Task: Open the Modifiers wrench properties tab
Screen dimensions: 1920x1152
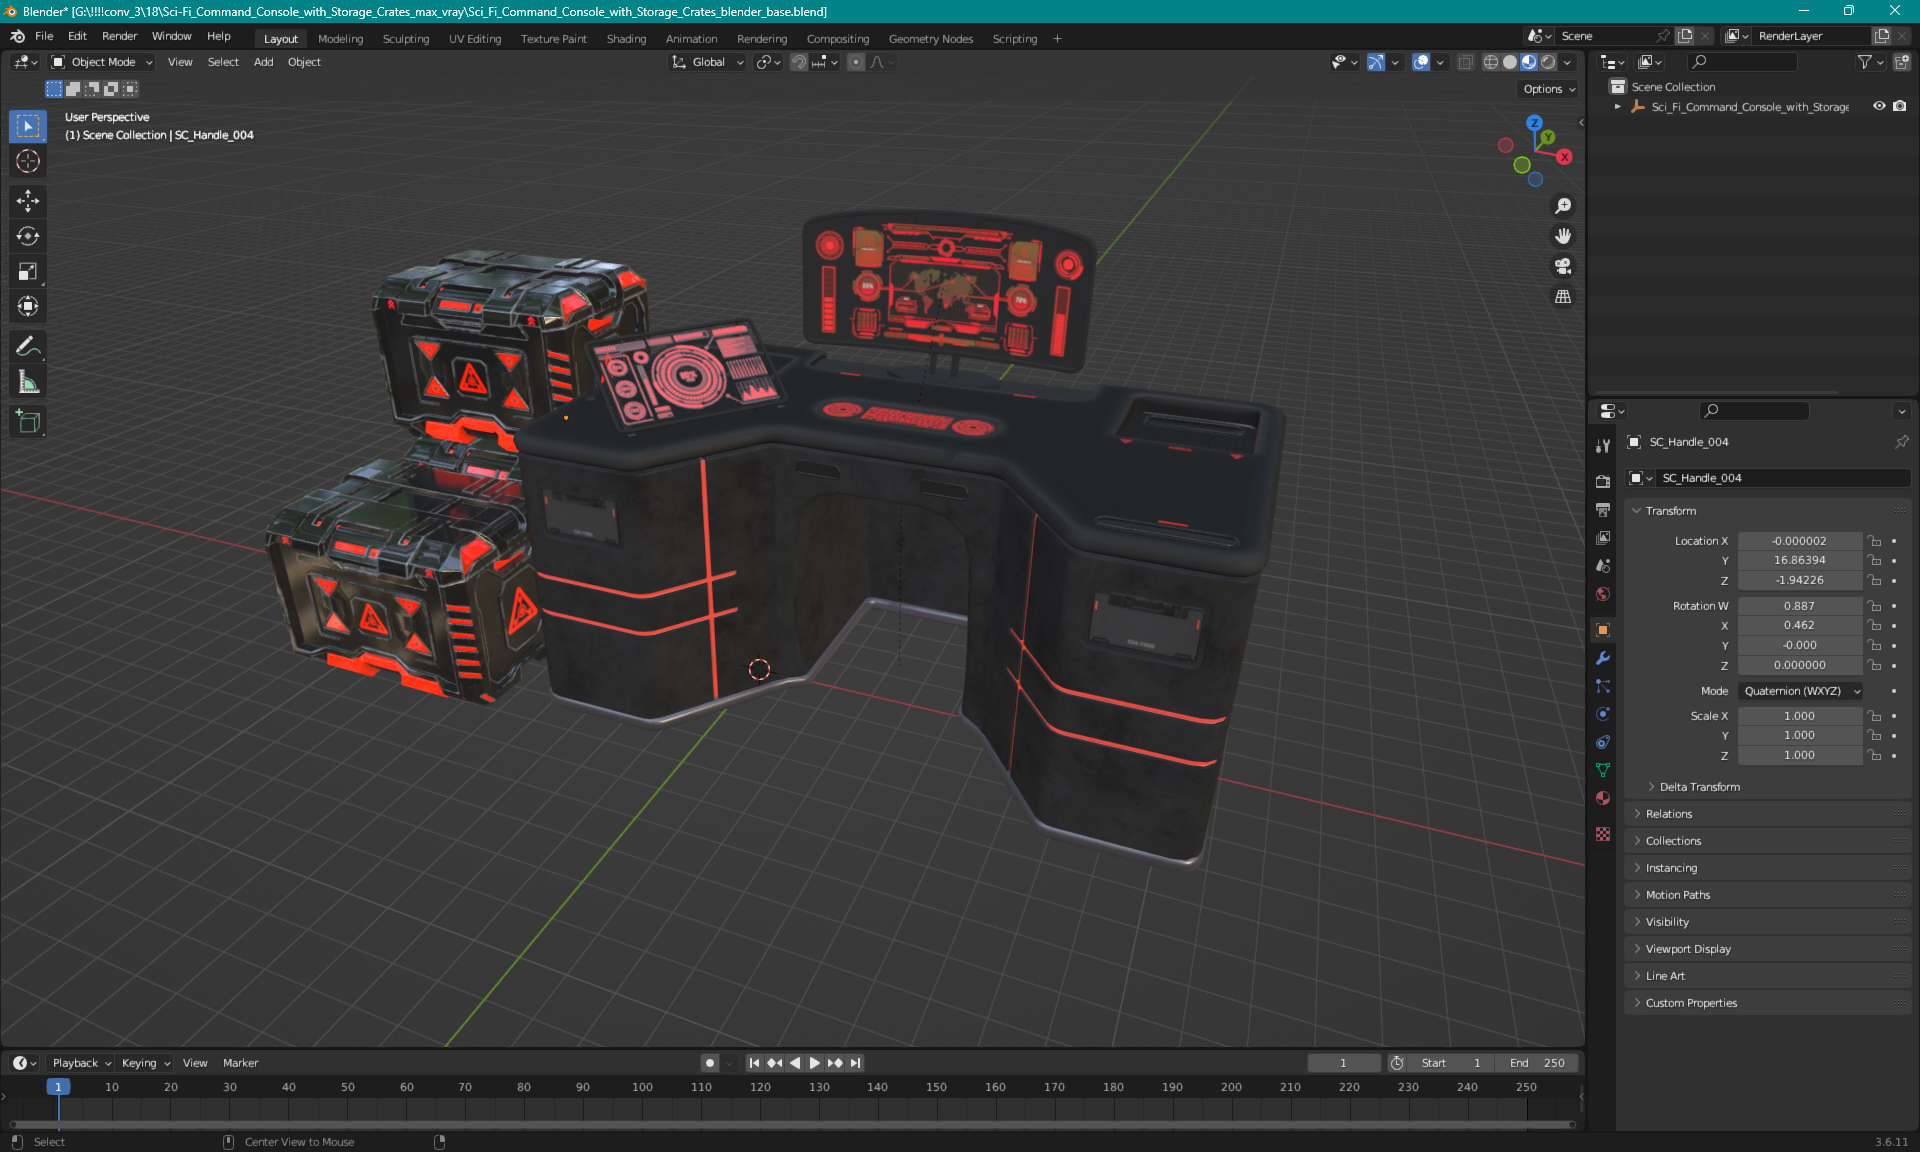Action: click(x=1603, y=658)
